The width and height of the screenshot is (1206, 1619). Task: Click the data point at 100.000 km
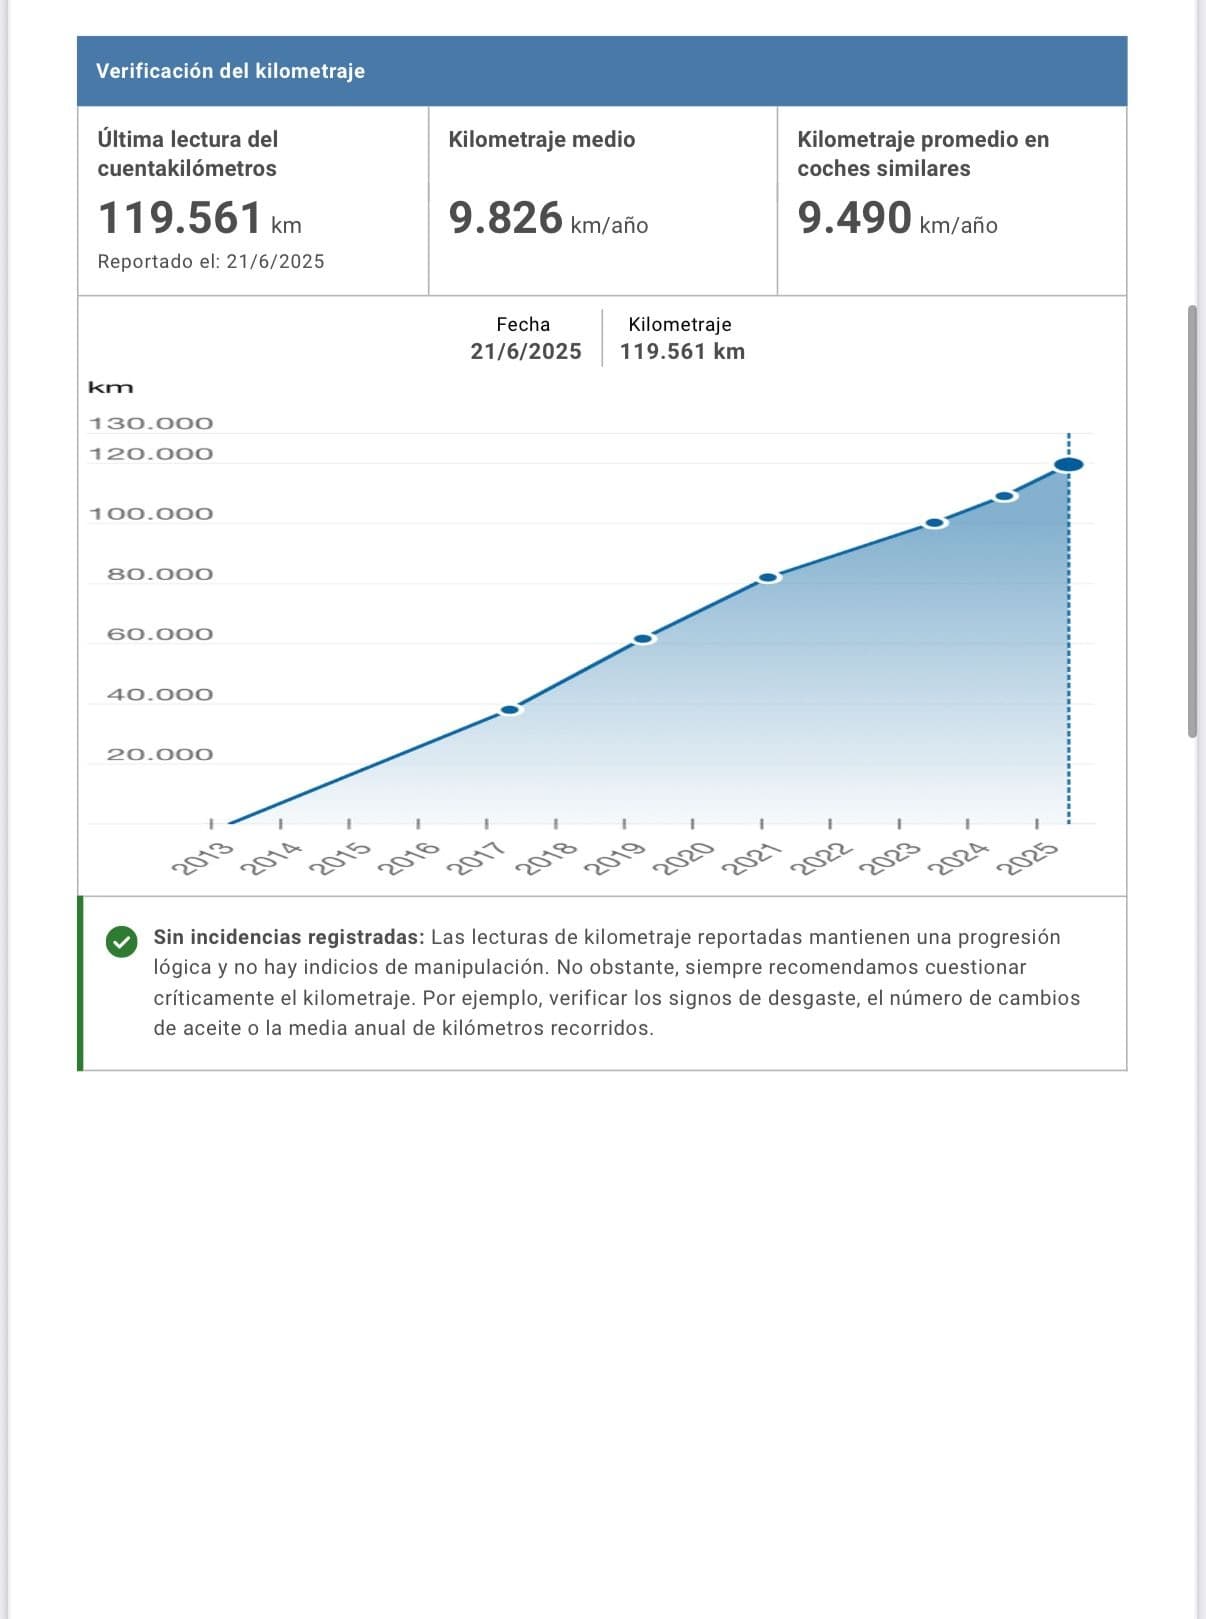935,523
